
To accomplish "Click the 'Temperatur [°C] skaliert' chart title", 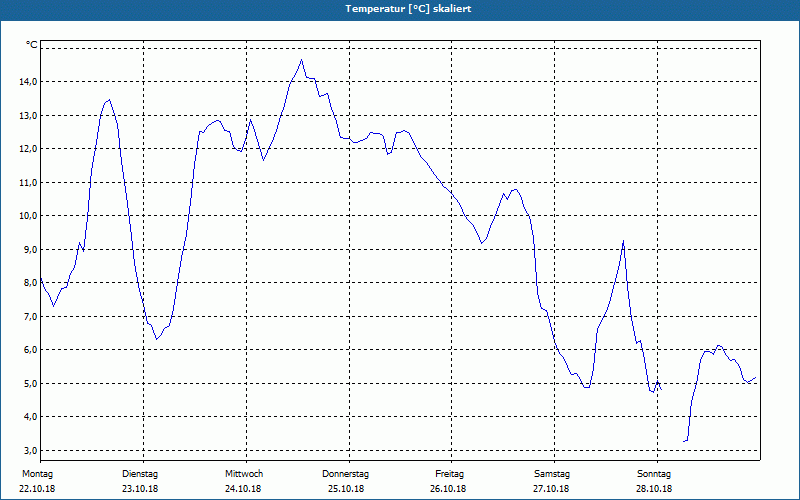I will pos(408,9).
